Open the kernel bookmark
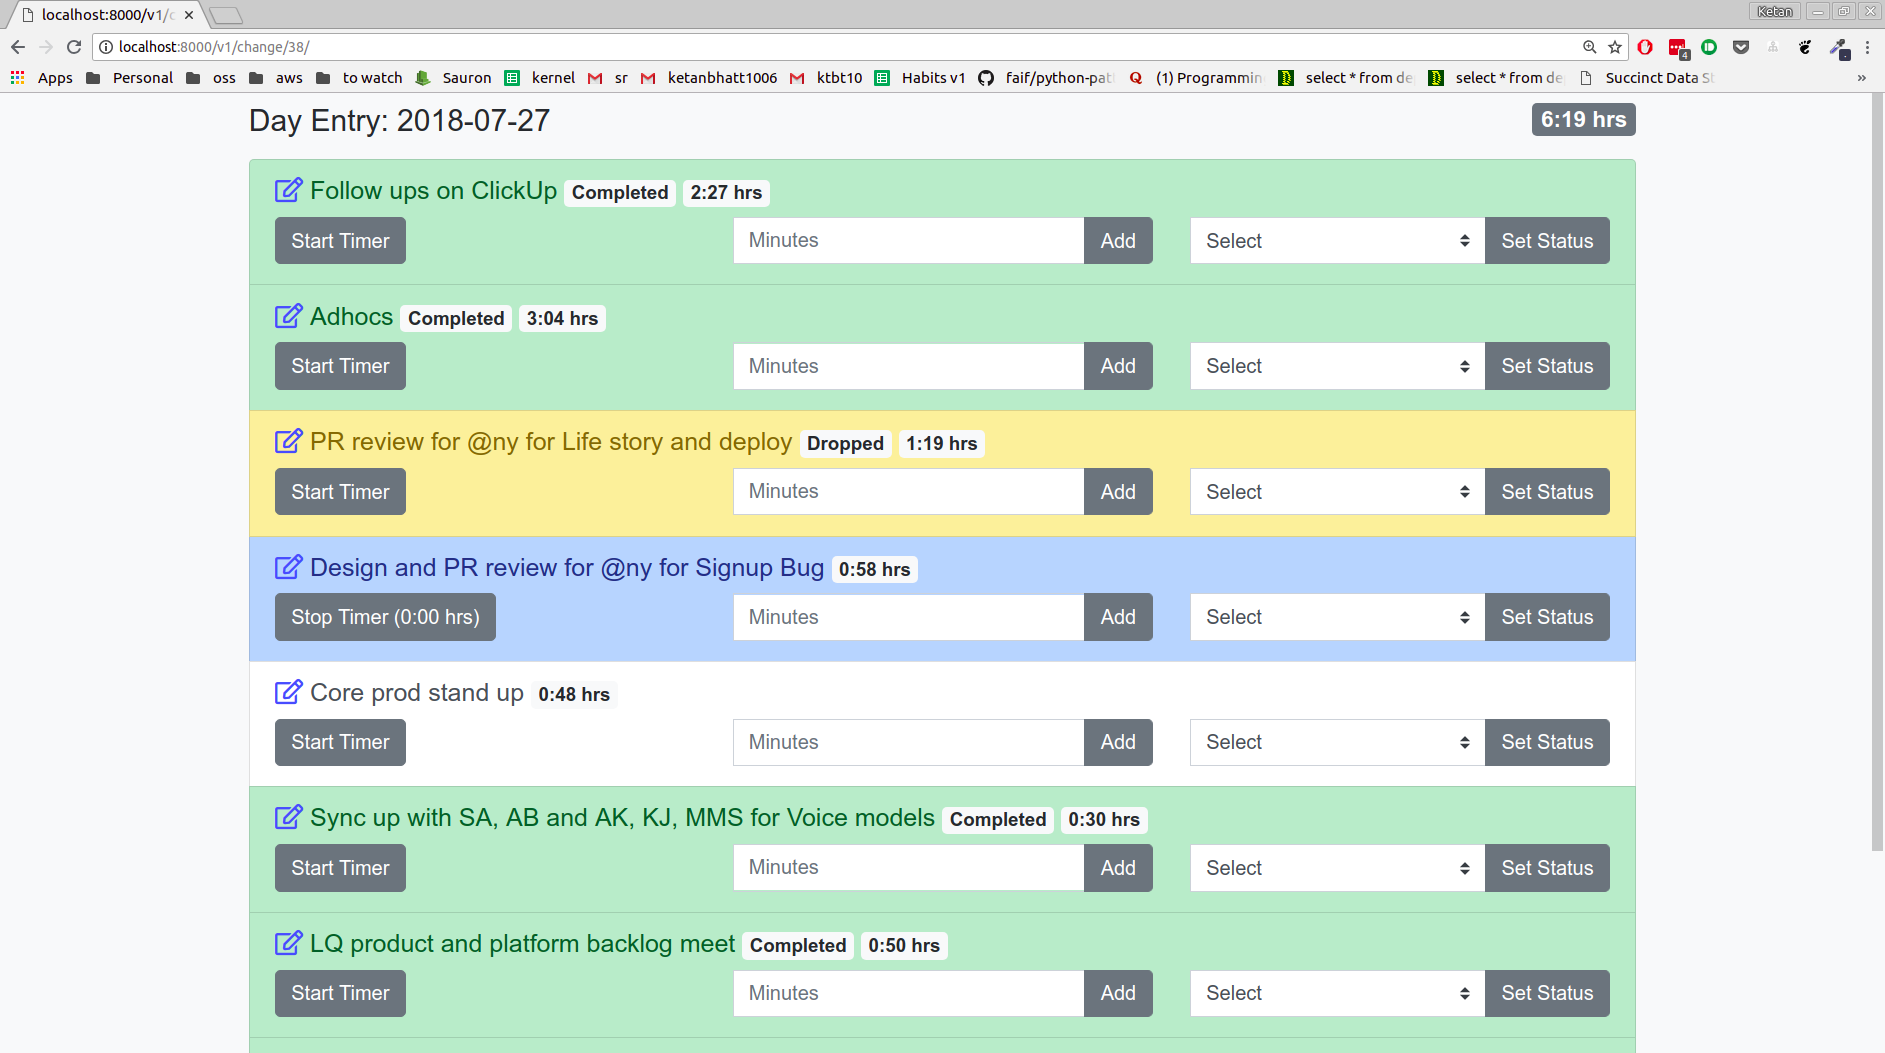This screenshot has height=1053, width=1885. pos(540,78)
